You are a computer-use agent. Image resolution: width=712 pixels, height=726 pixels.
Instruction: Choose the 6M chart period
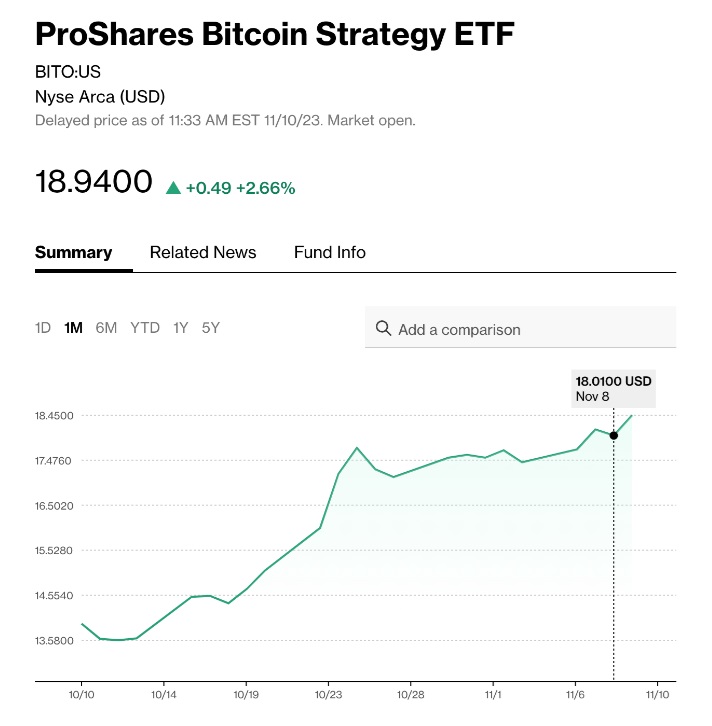(106, 328)
